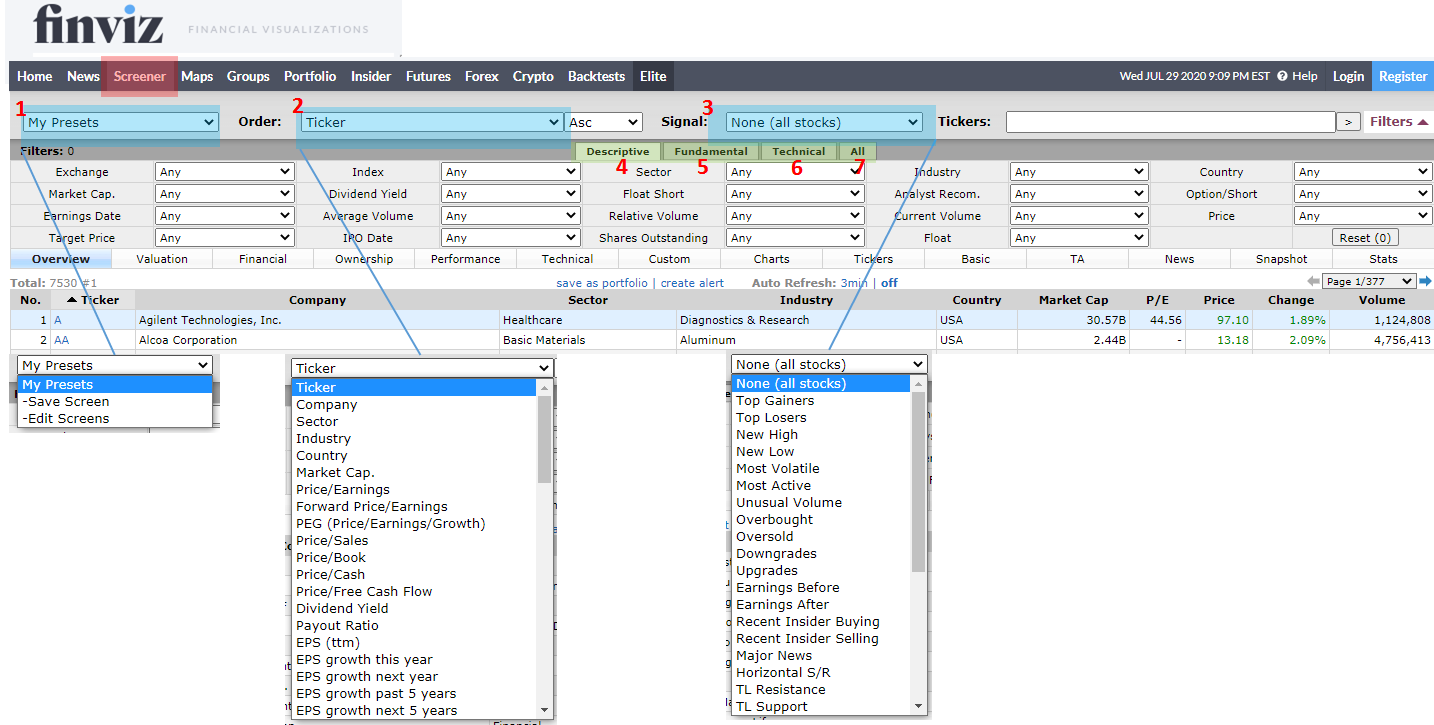Open the My Presets dropdown in toolbar
Screen dimensions: 1434x725
click(x=120, y=122)
